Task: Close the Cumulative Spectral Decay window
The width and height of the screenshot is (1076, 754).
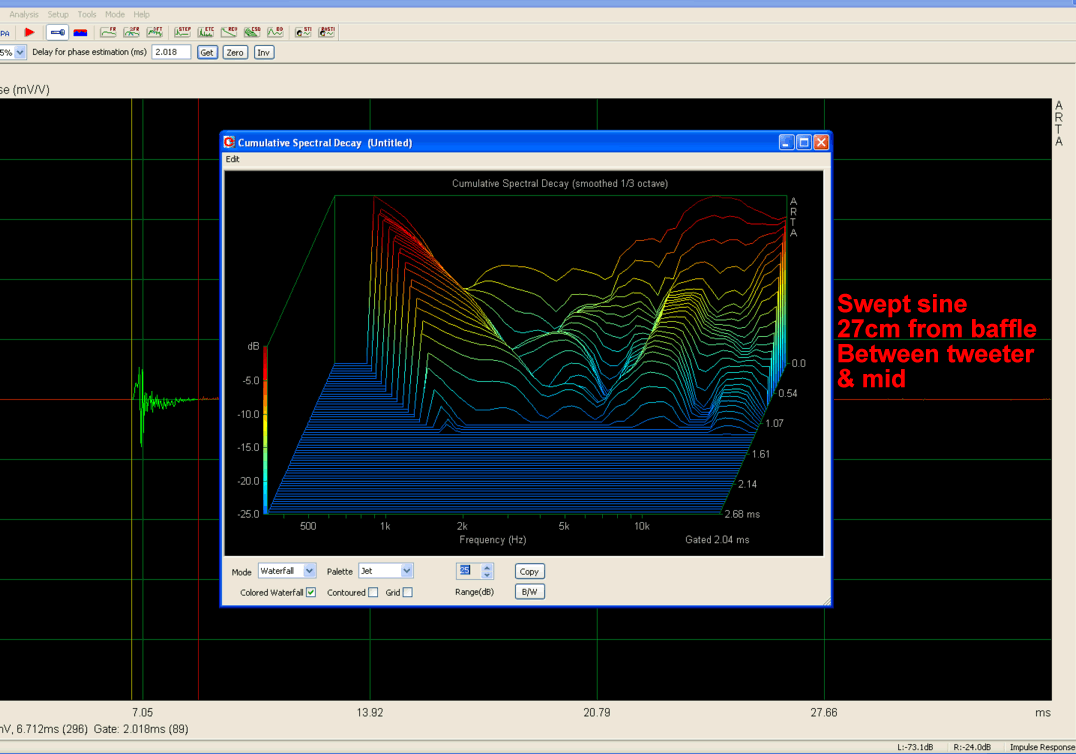Action: coord(821,142)
